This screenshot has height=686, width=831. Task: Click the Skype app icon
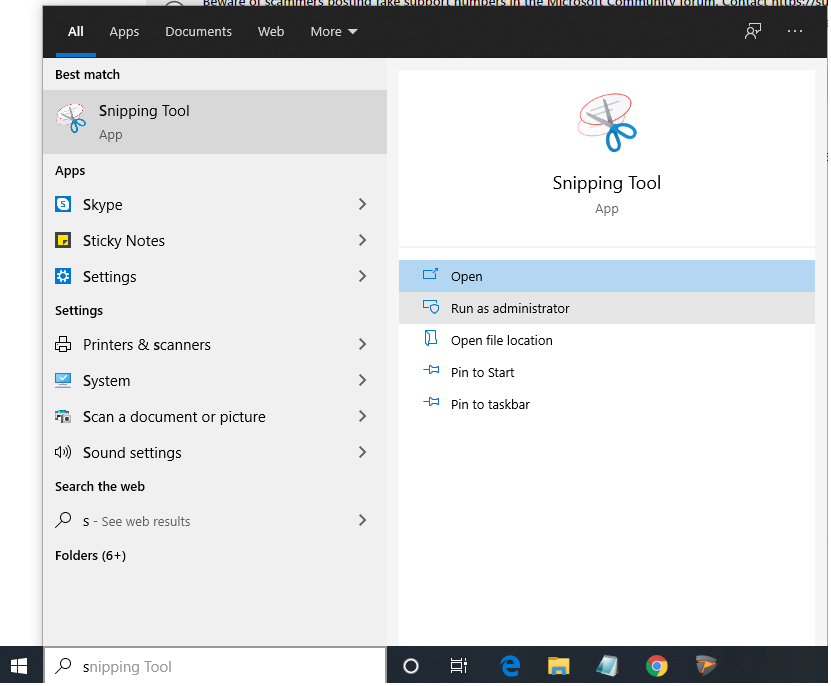(x=63, y=205)
